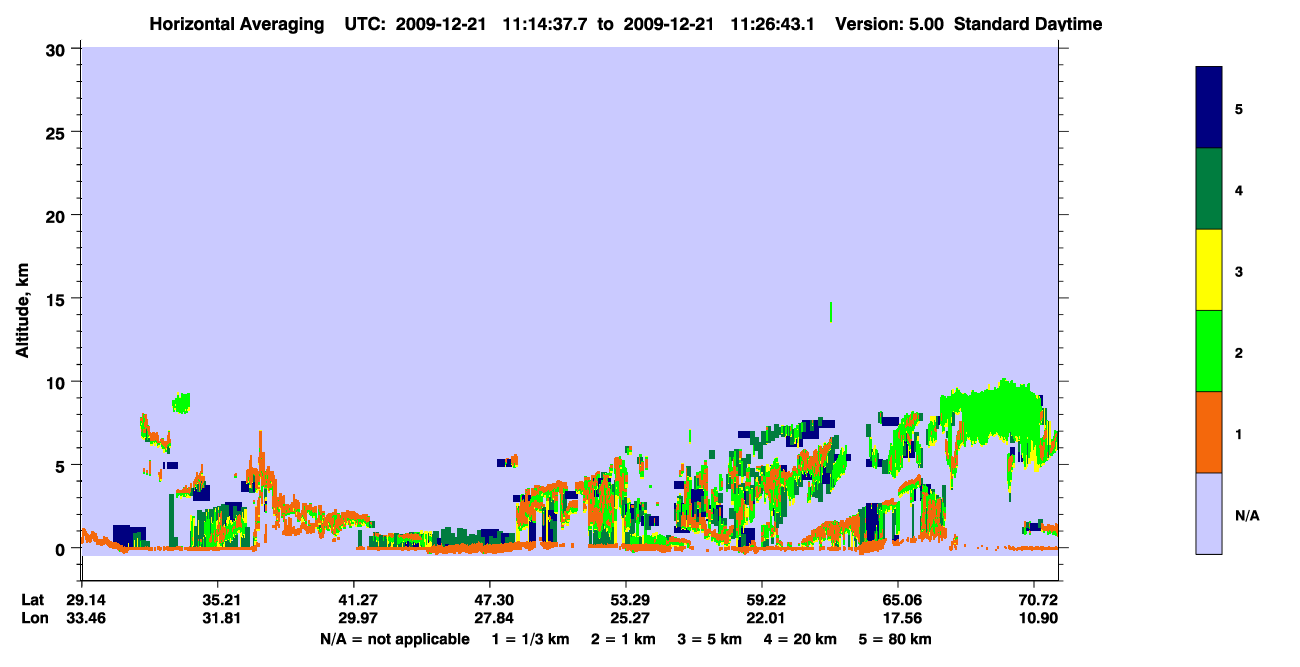The height and width of the screenshot is (667, 1300).
Task: Click the bright green swatch labeled 2
Action: click(1209, 351)
